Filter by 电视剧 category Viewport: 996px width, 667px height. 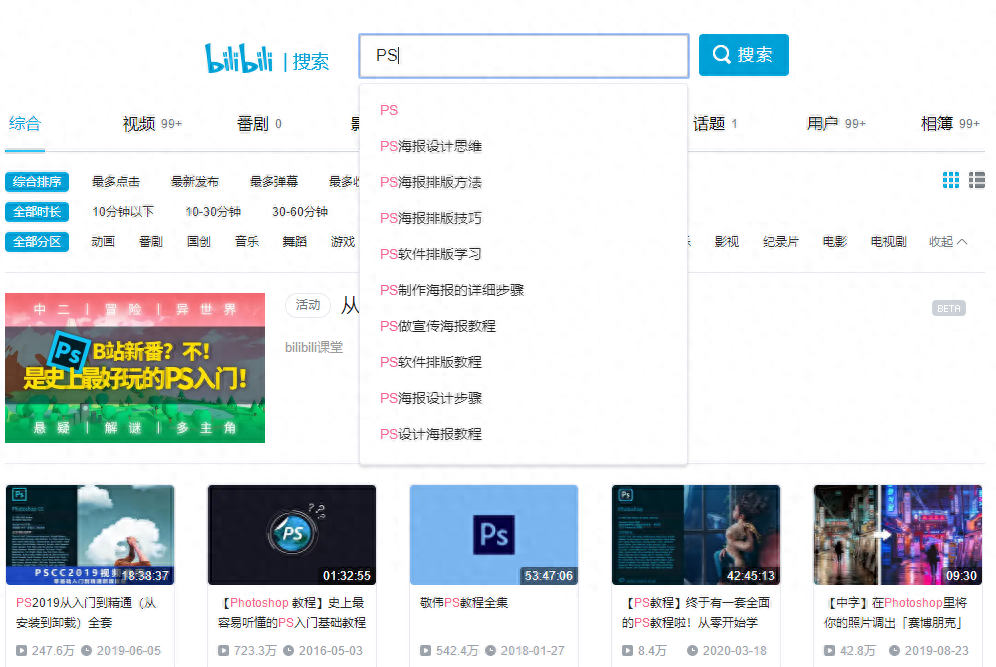tap(889, 241)
